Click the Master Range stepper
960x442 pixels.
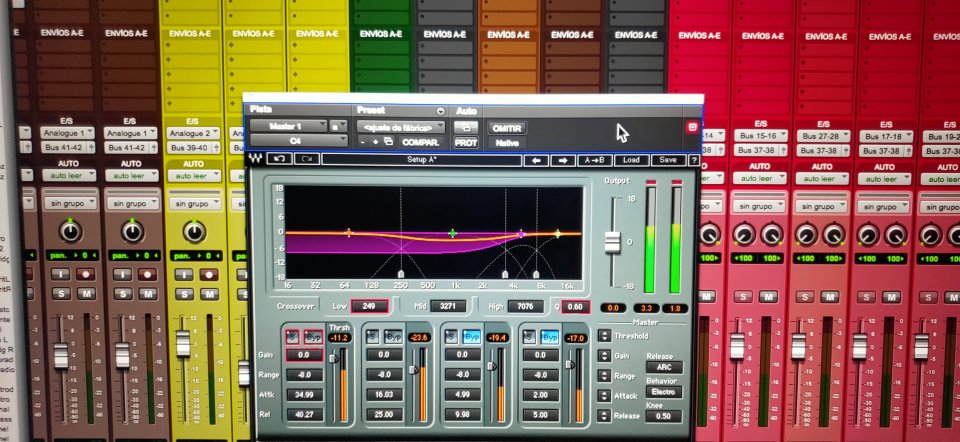pos(604,376)
